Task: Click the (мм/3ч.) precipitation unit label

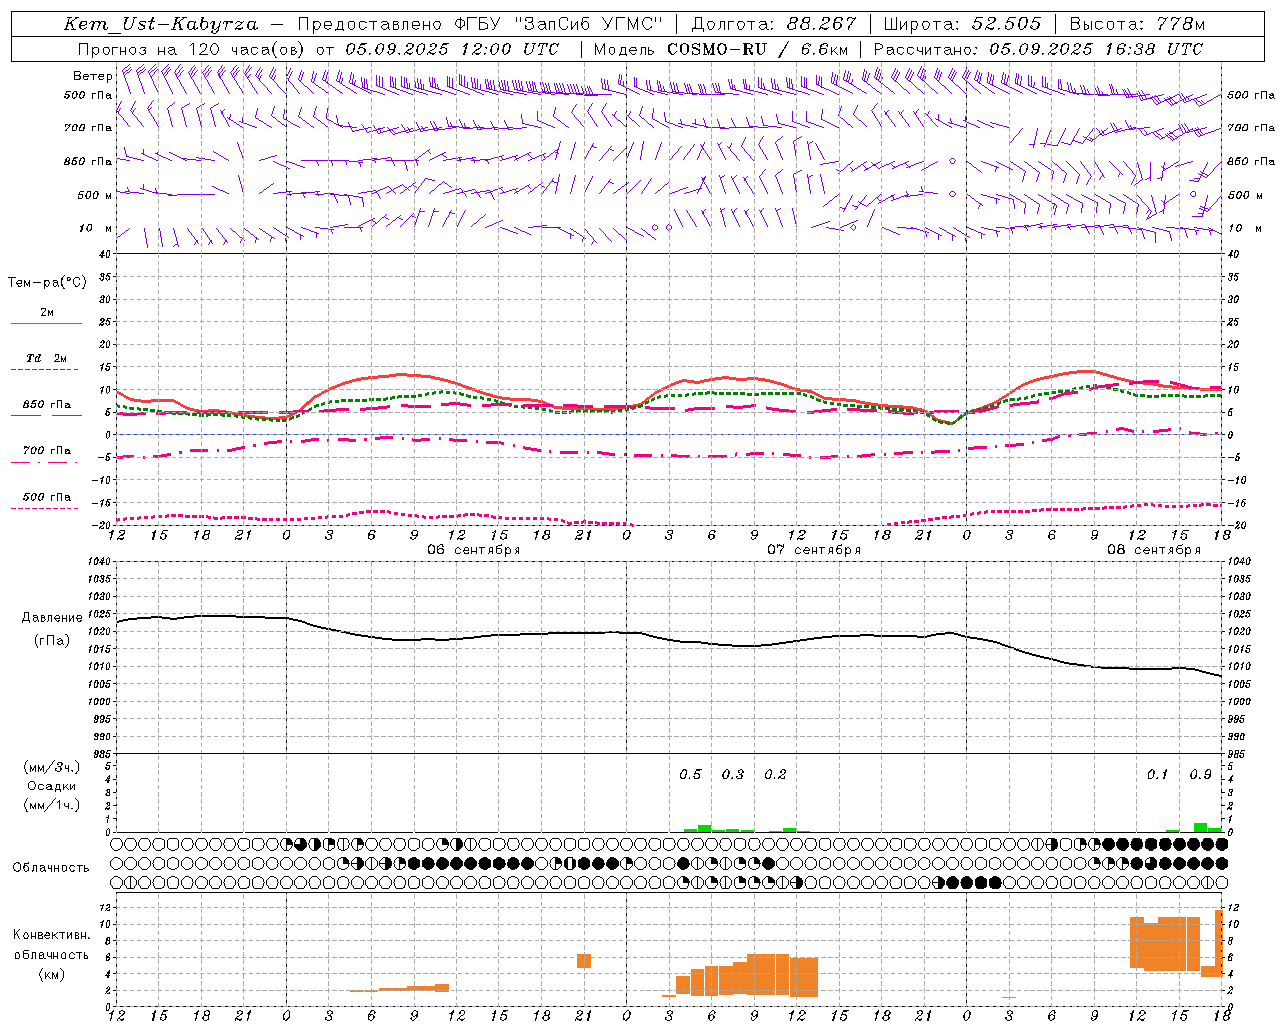Action: [x=52, y=767]
